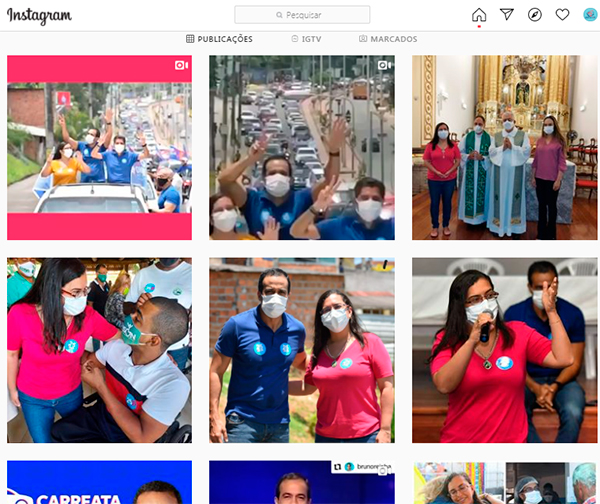Open the Home feed icon

tap(479, 15)
